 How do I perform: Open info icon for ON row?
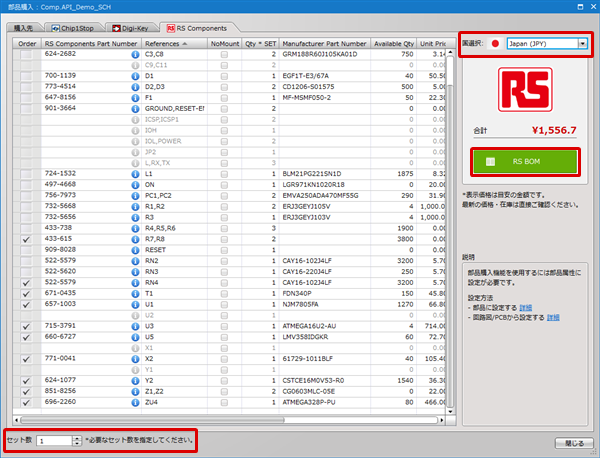coord(135,185)
